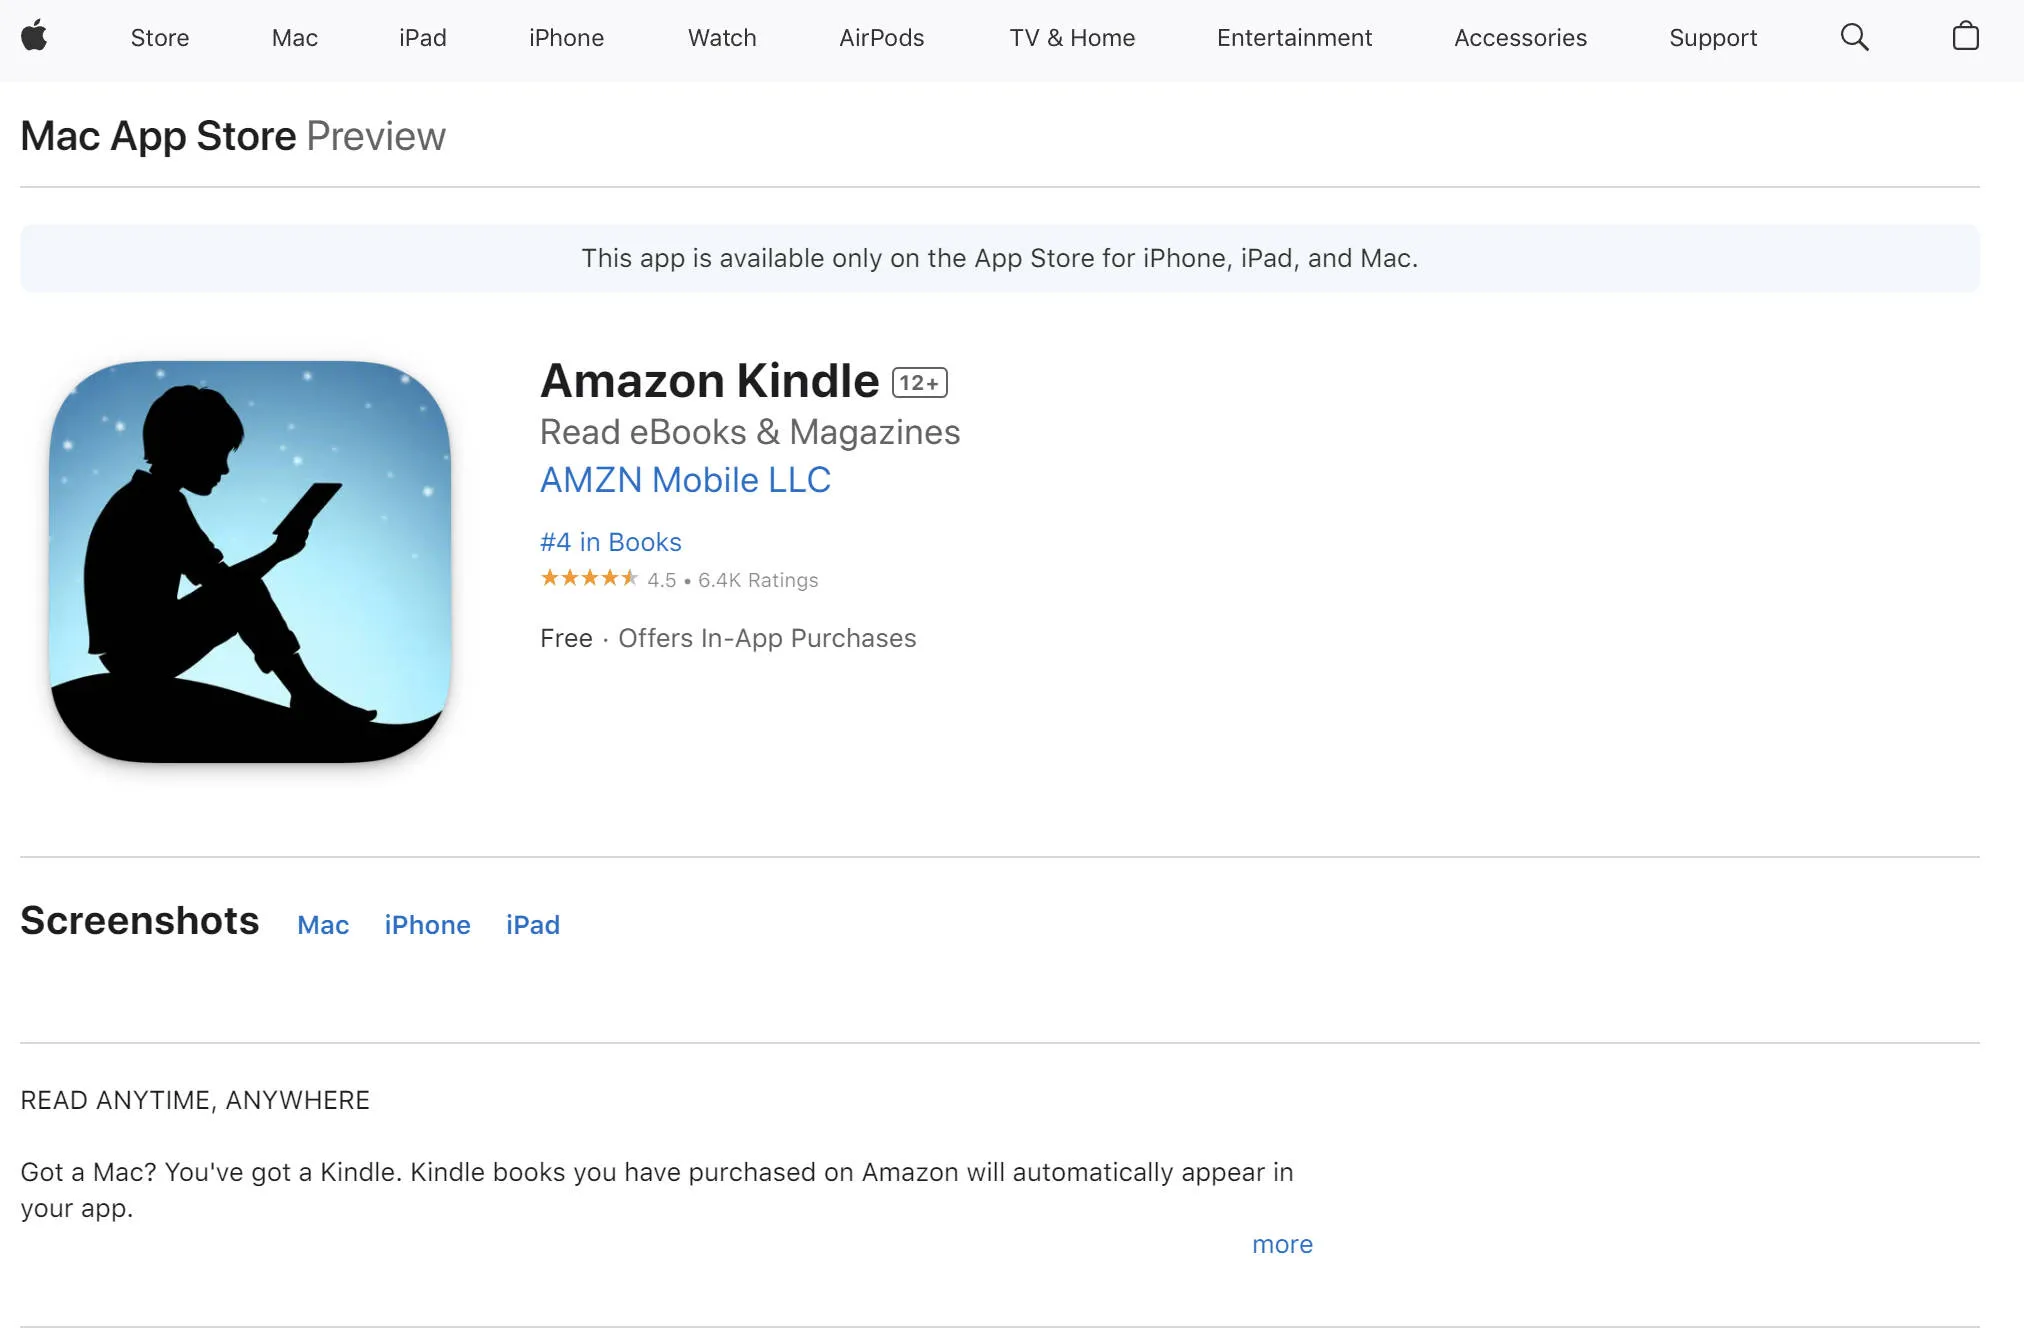Open the AMZN Mobile LLC developer link

pyautogui.click(x=685, y=480)
